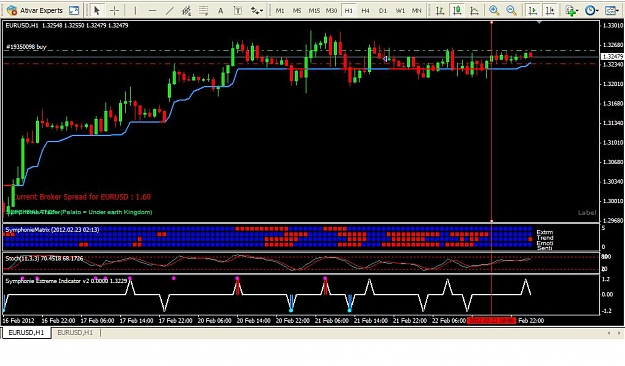Switch to M15 timeframe
This screenshot has height=366, width=625.
pos(314,11)
